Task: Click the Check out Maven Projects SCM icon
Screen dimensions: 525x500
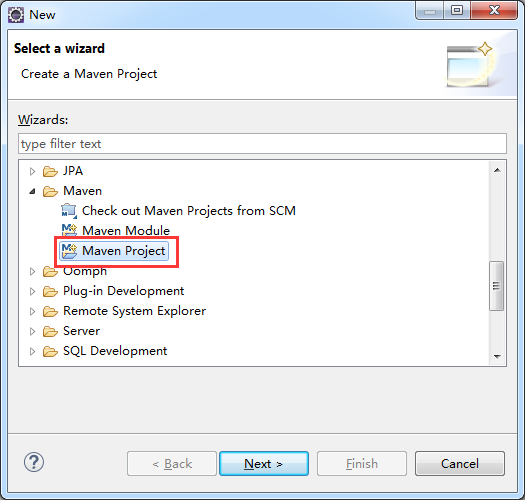Action: tap(69, 211)
